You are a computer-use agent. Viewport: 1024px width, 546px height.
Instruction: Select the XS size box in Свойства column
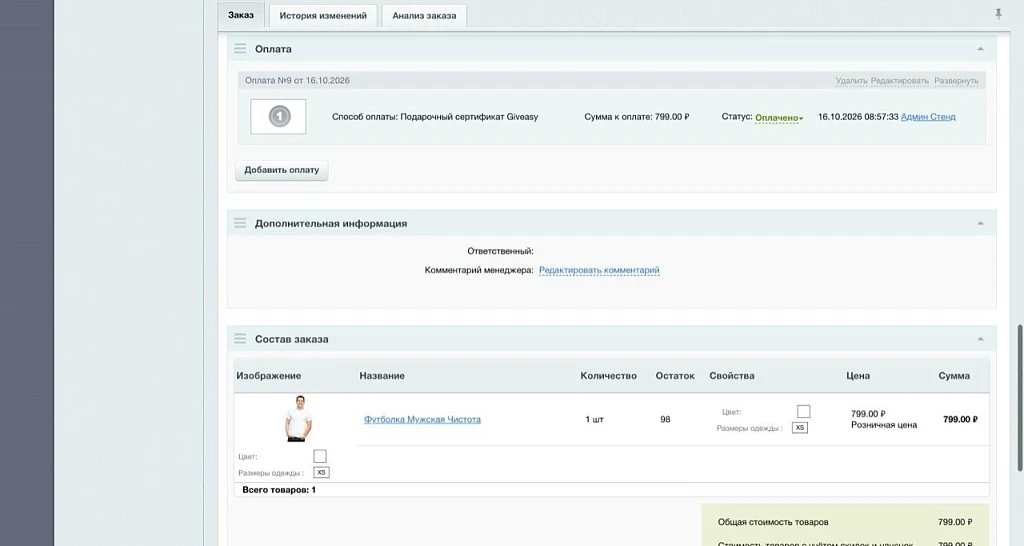pyautogui.click(x=799, y=428)
